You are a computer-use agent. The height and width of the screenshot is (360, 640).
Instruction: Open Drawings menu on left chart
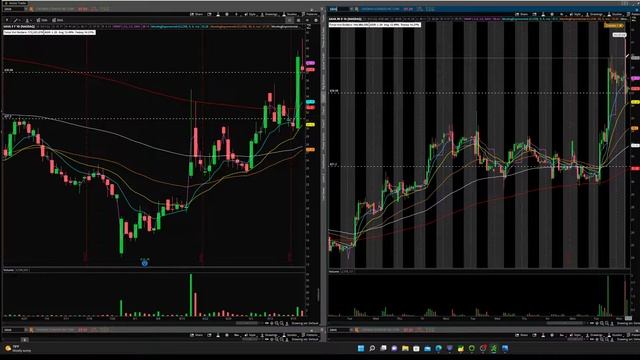click(x=269, y=14)
